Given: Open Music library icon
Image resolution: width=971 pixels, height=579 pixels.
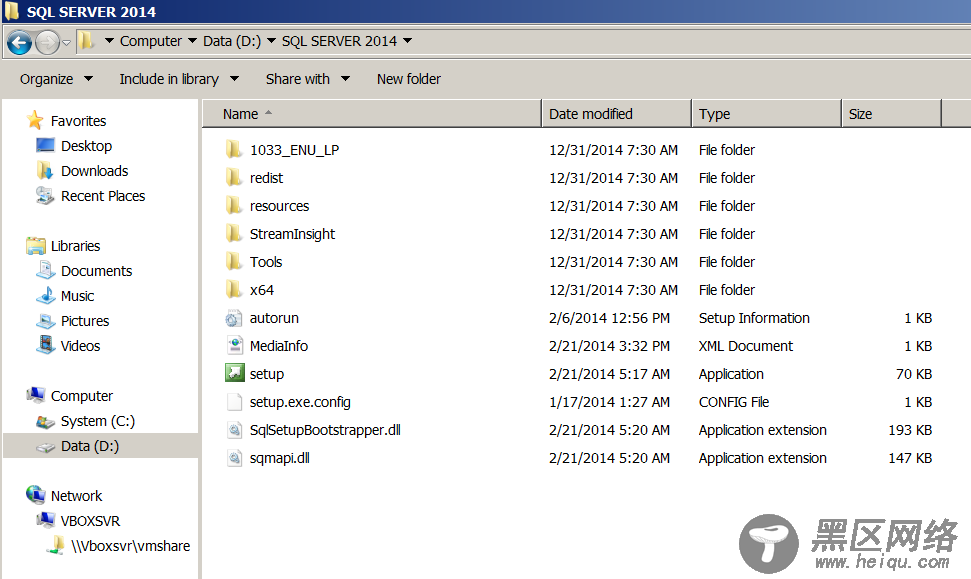Looking at the screenshot, I should coord(45,295).
